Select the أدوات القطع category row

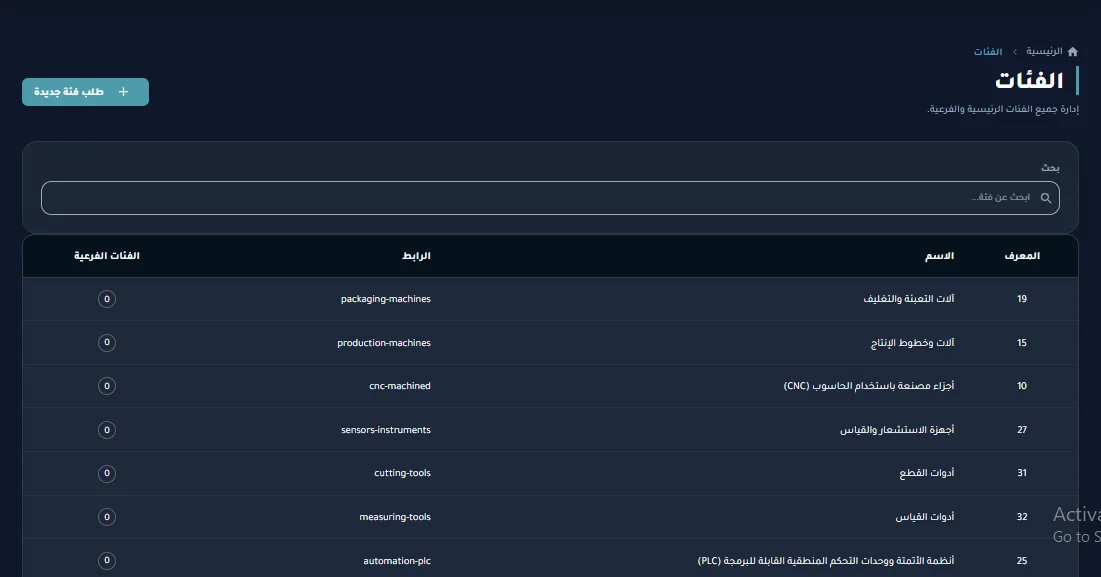pyautogui.click(x=550, y=473)
